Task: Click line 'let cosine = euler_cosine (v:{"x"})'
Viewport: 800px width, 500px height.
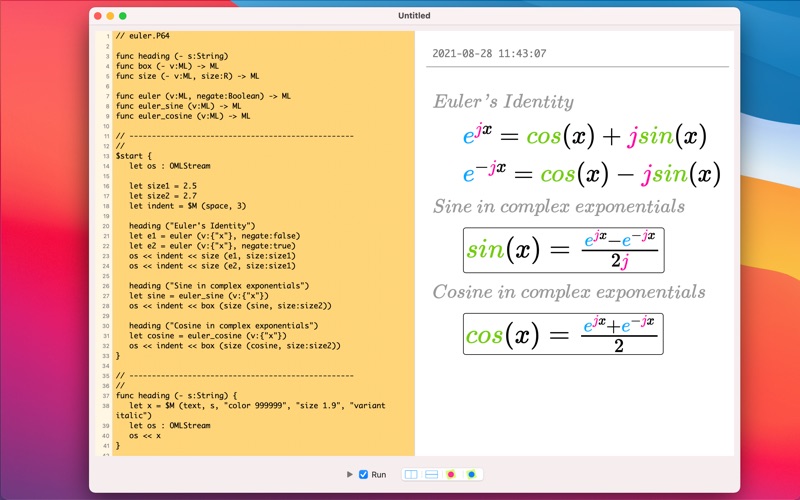Action: coord(208,336)
